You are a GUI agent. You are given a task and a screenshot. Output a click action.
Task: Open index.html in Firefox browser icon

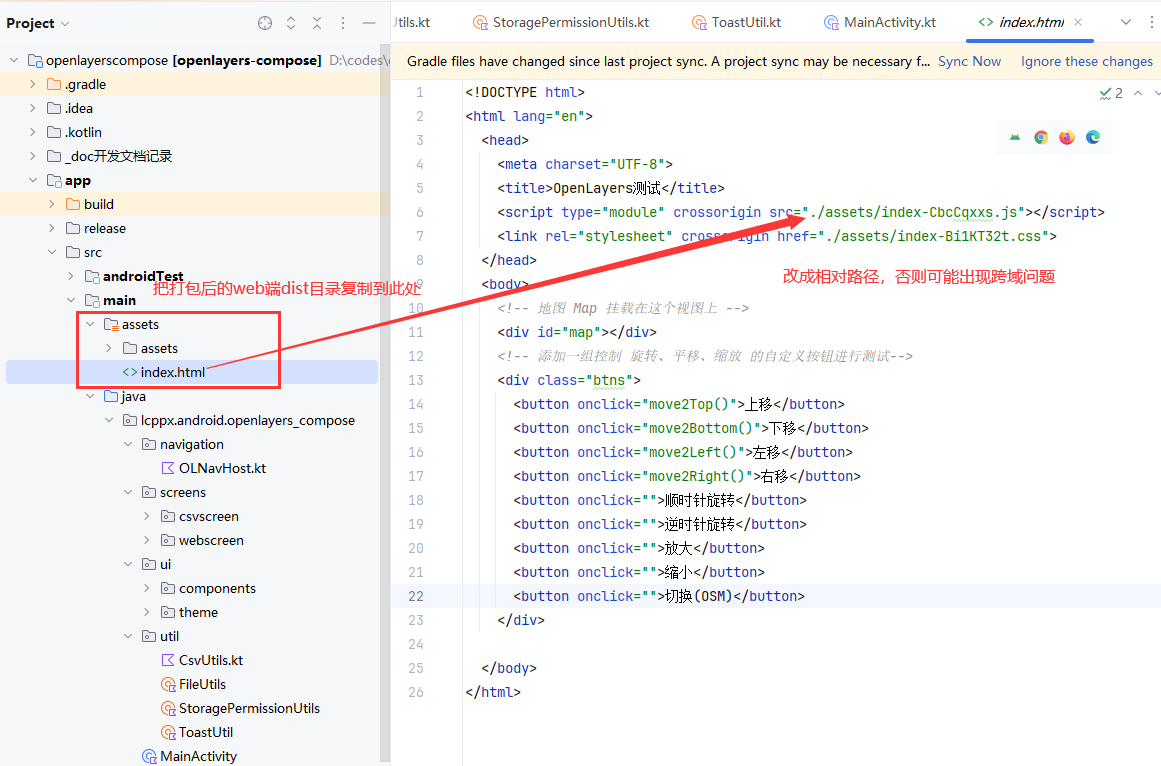click(x=1067, y=137)
